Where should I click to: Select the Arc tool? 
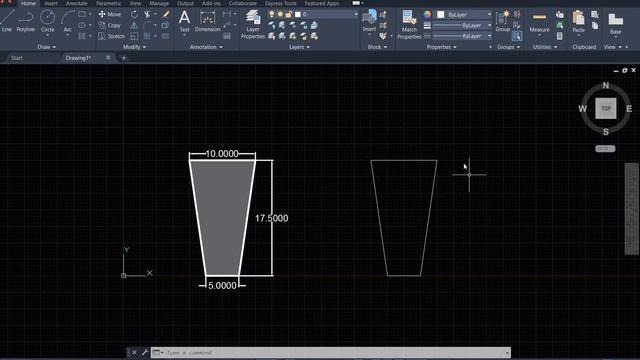67,21
